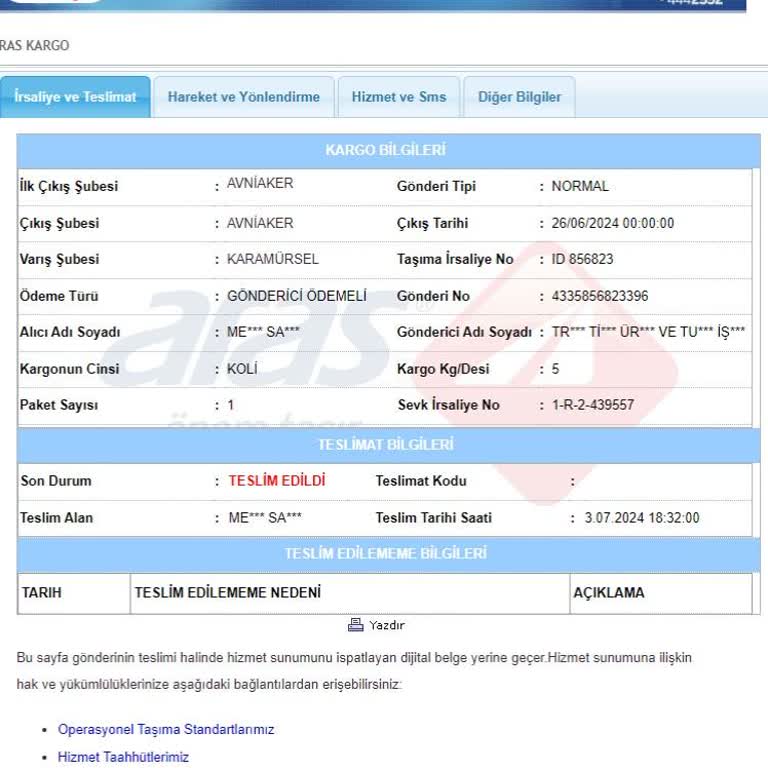
Task: Select Teslim Tarihi value 3.07.2024 18:32:00
Action: click(x=642, y=518)
